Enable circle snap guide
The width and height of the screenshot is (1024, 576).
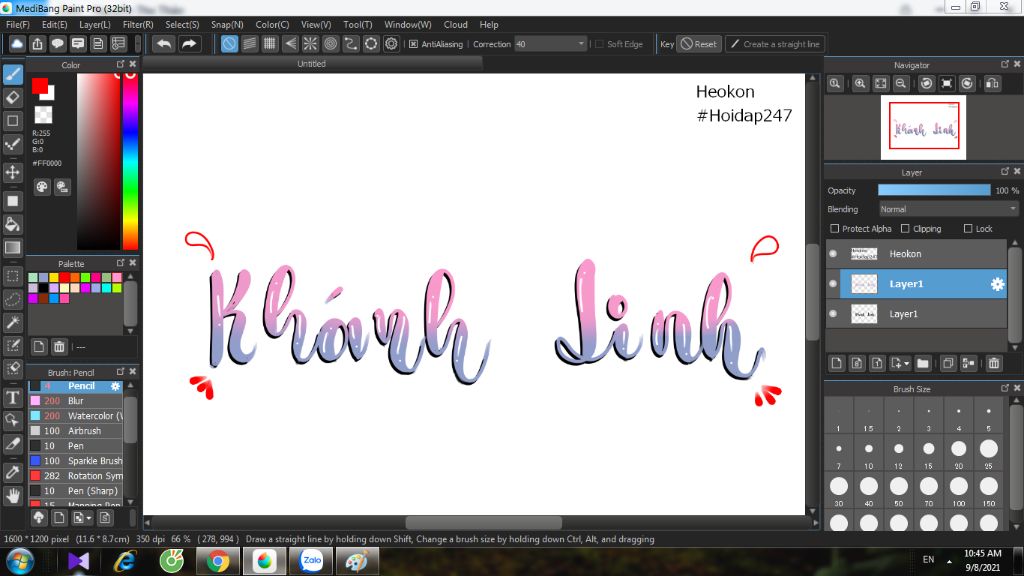pos(330,44)
